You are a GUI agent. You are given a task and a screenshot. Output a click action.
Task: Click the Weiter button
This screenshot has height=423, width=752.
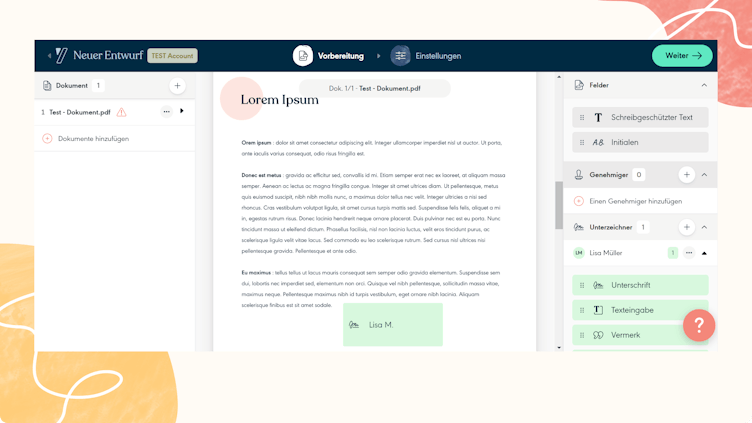682,56
